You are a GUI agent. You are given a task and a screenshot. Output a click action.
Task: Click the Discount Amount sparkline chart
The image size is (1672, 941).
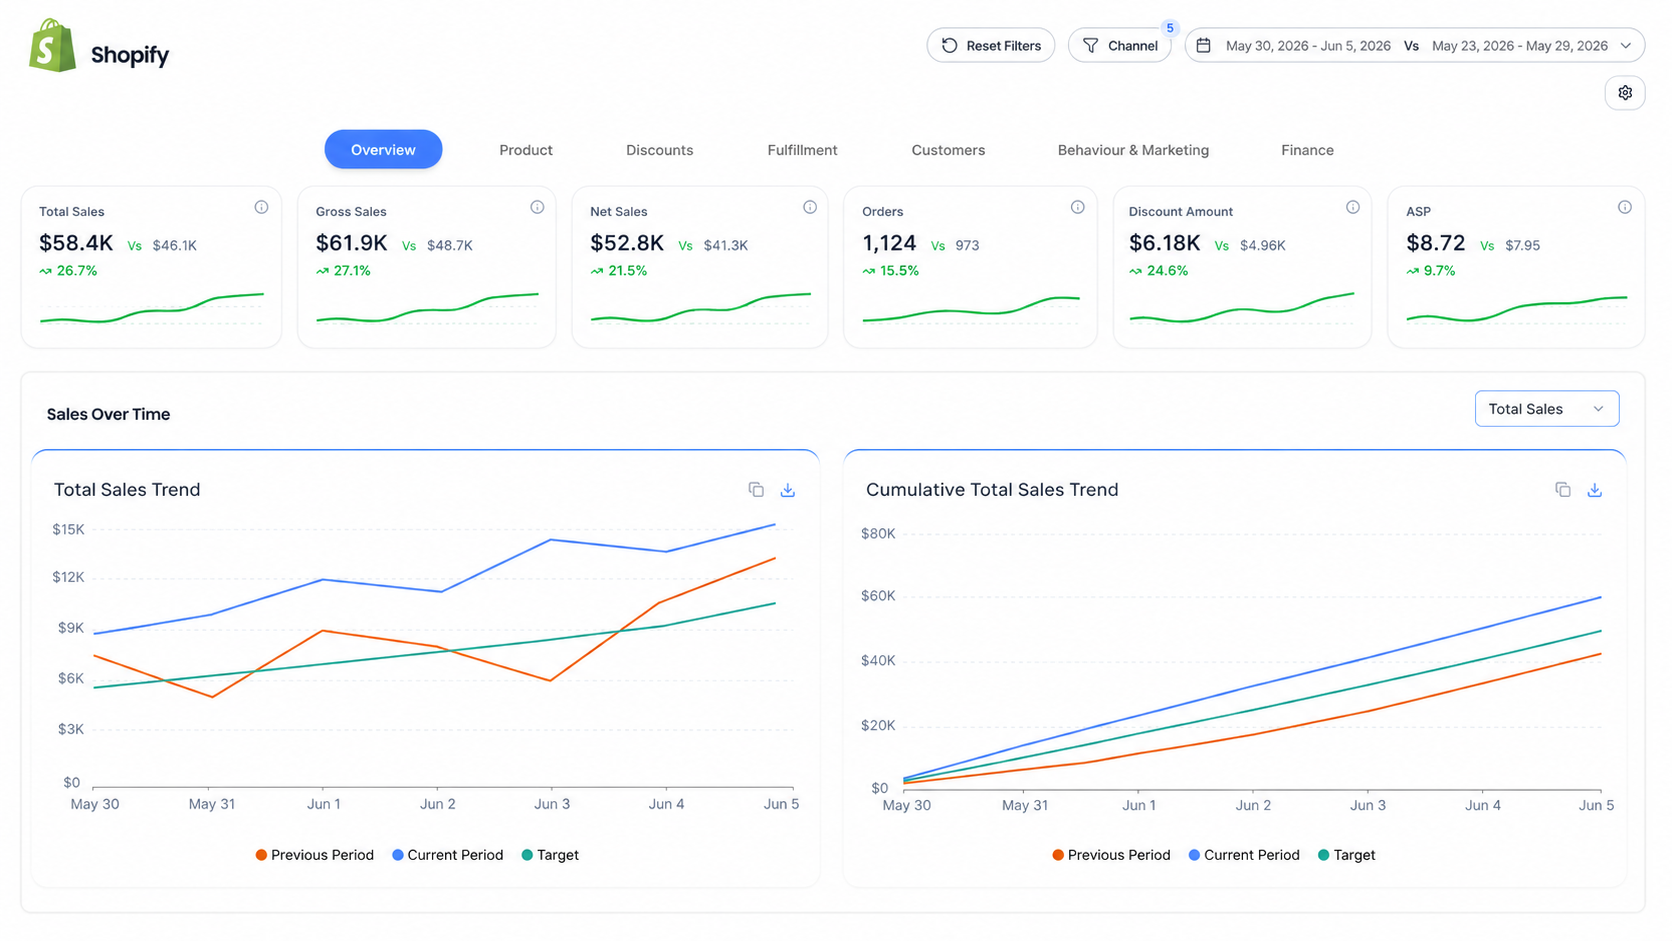[x=1242, y=308]
